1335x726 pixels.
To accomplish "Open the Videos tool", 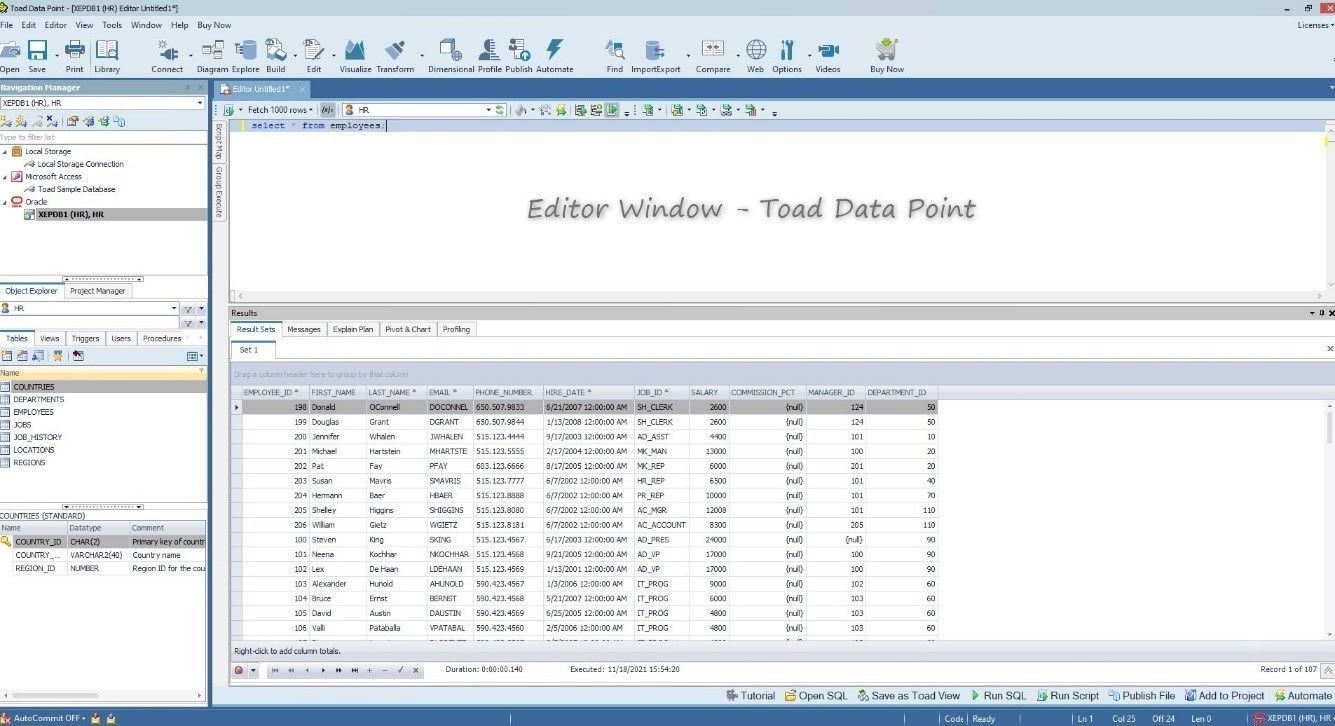I will [828, 55].
